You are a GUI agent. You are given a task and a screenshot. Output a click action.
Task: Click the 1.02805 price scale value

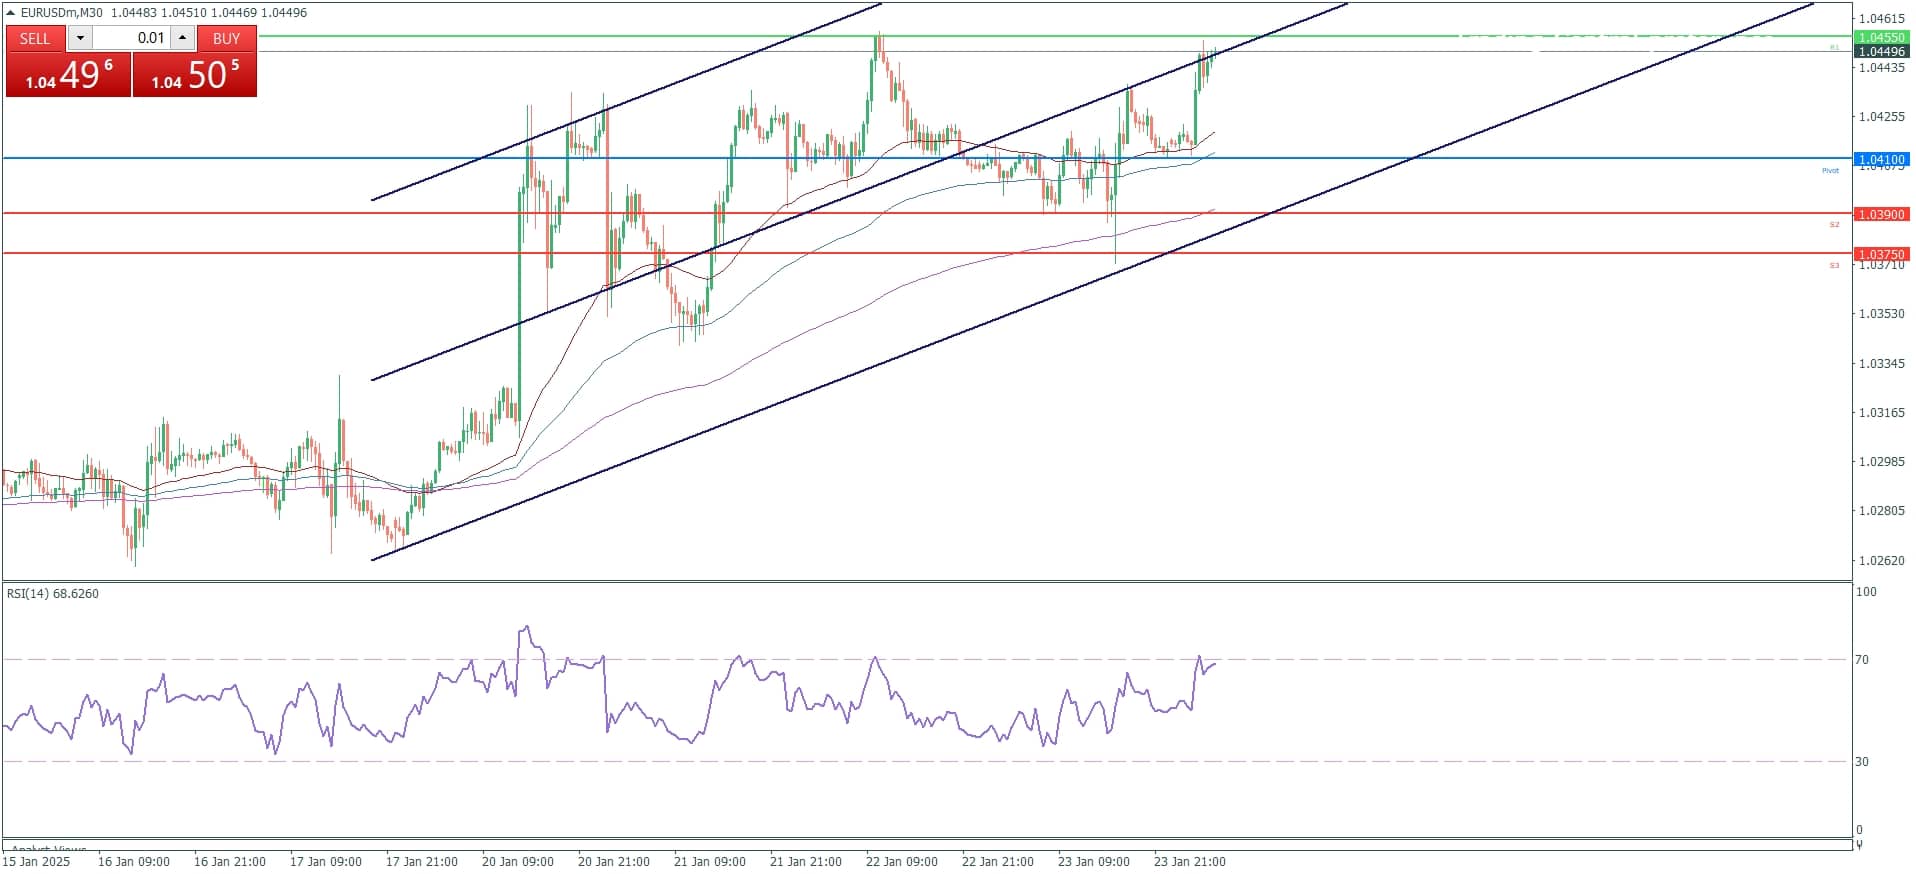click(x=1881, y=511)
